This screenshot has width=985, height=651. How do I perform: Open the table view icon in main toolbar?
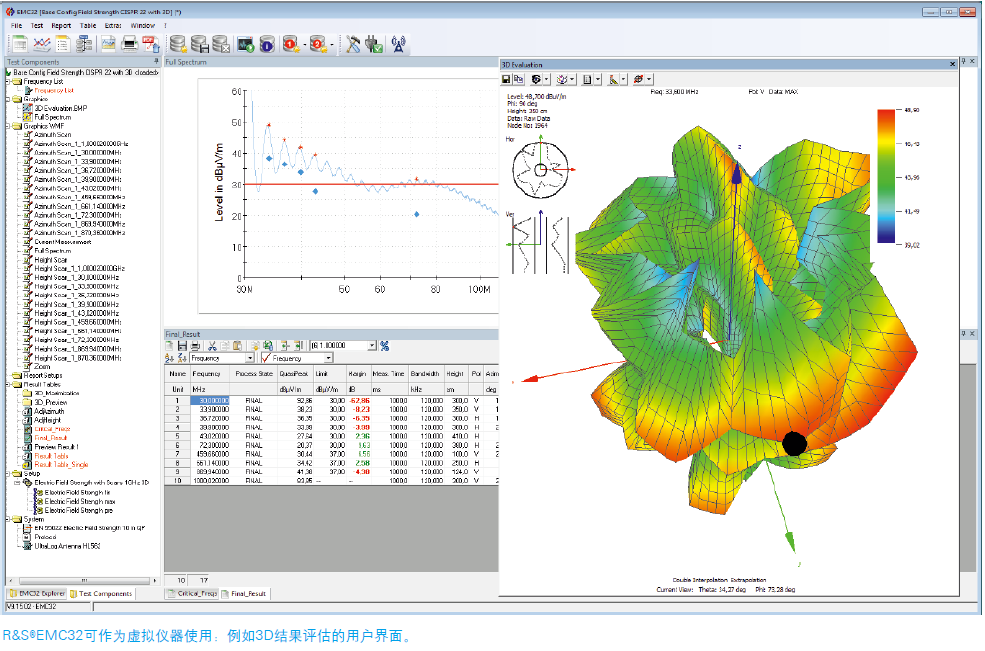(20, 44)
